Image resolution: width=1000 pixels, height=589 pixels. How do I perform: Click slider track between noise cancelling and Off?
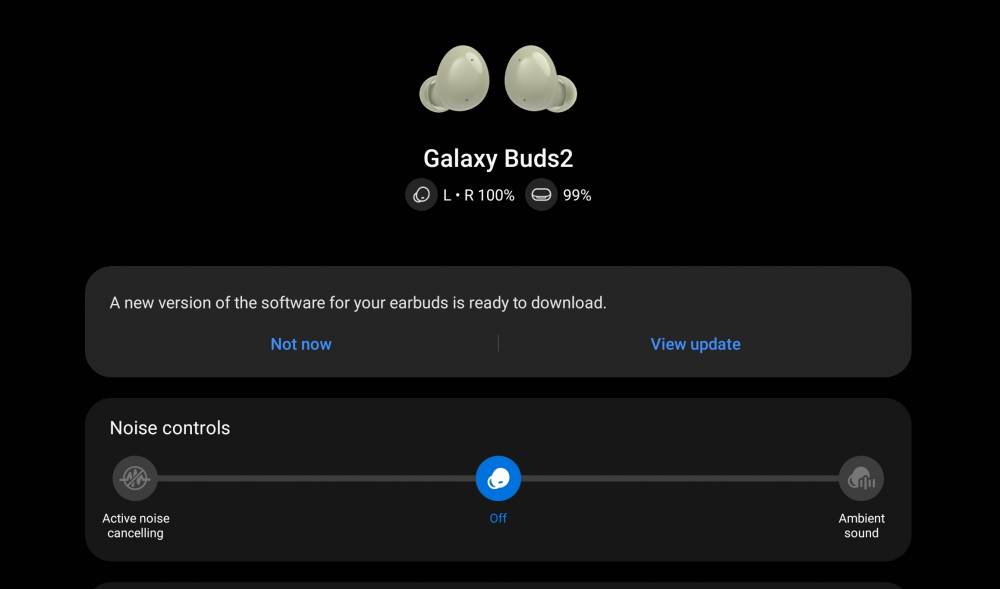pos(316,478)
